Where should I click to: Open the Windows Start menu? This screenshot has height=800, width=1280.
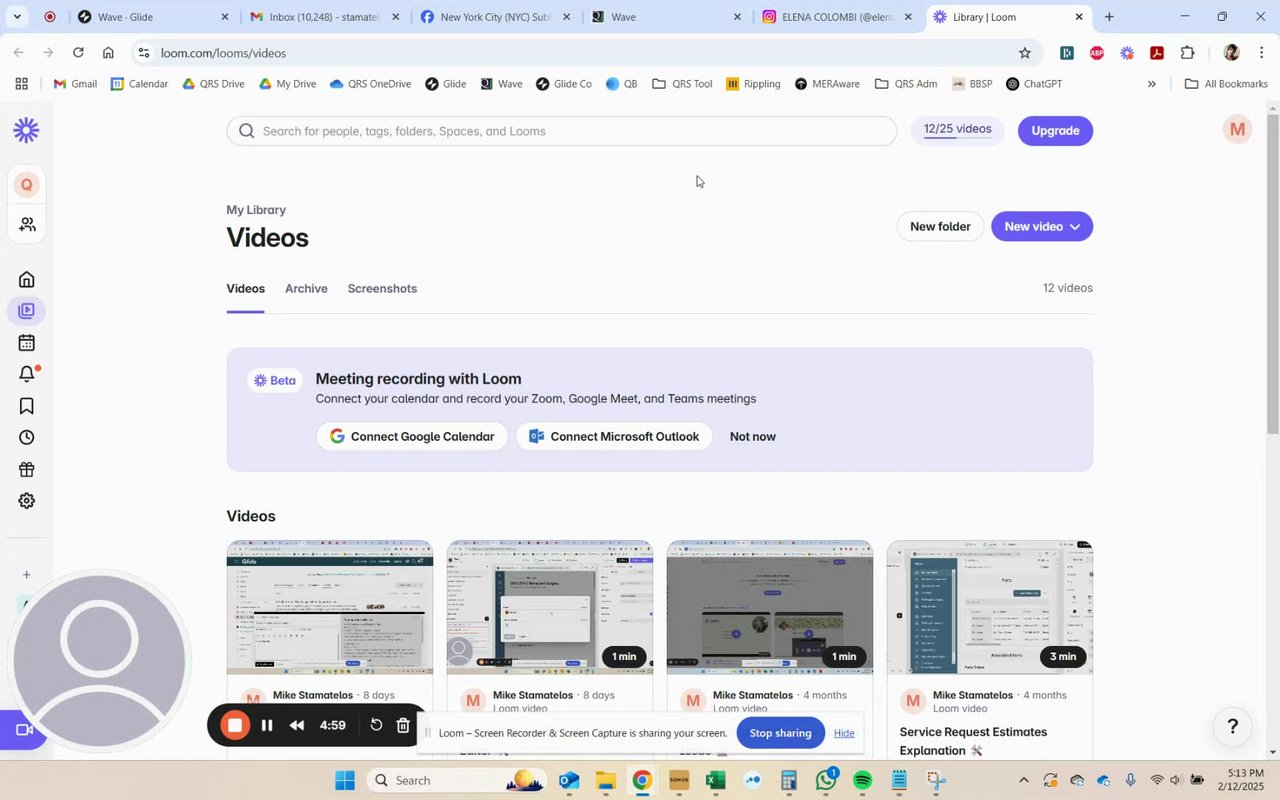pyautogui.click(x=345, y=780)
